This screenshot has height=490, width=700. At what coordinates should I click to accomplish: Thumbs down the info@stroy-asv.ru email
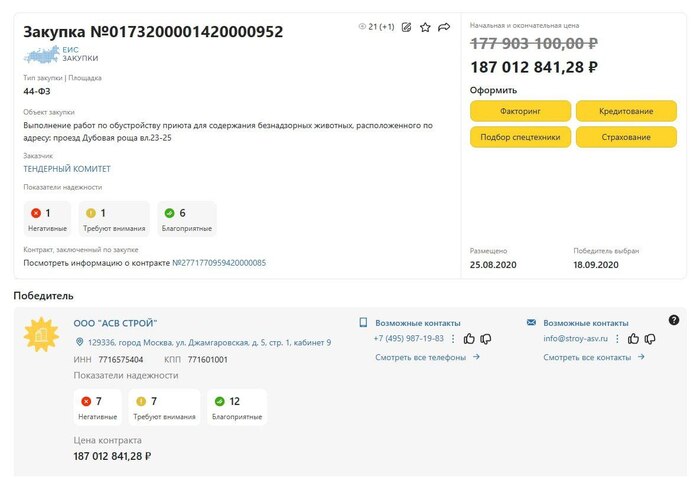coord(650,339)
